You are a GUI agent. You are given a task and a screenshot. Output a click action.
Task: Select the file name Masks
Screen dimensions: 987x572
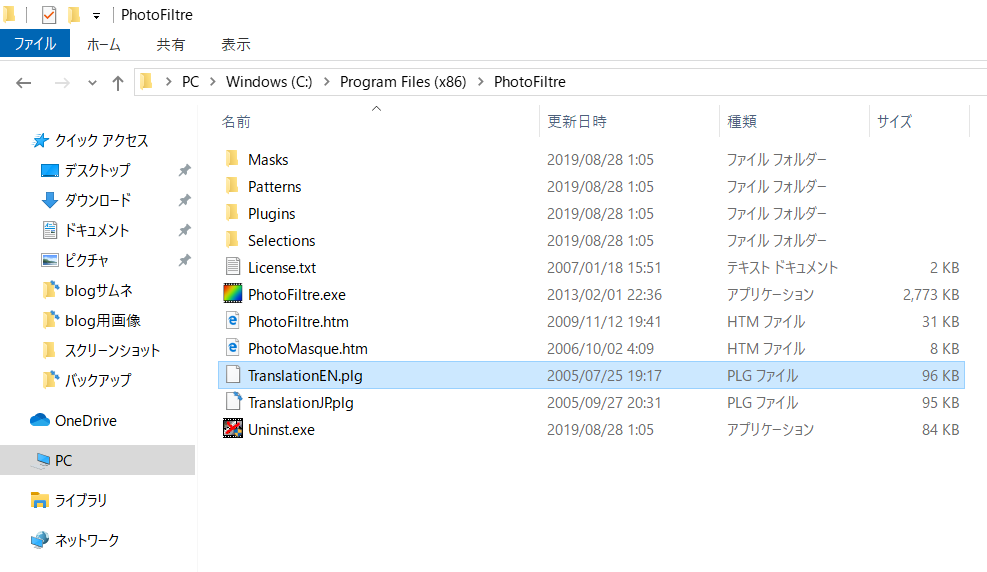pyautogui.click(x=268, y=160)
